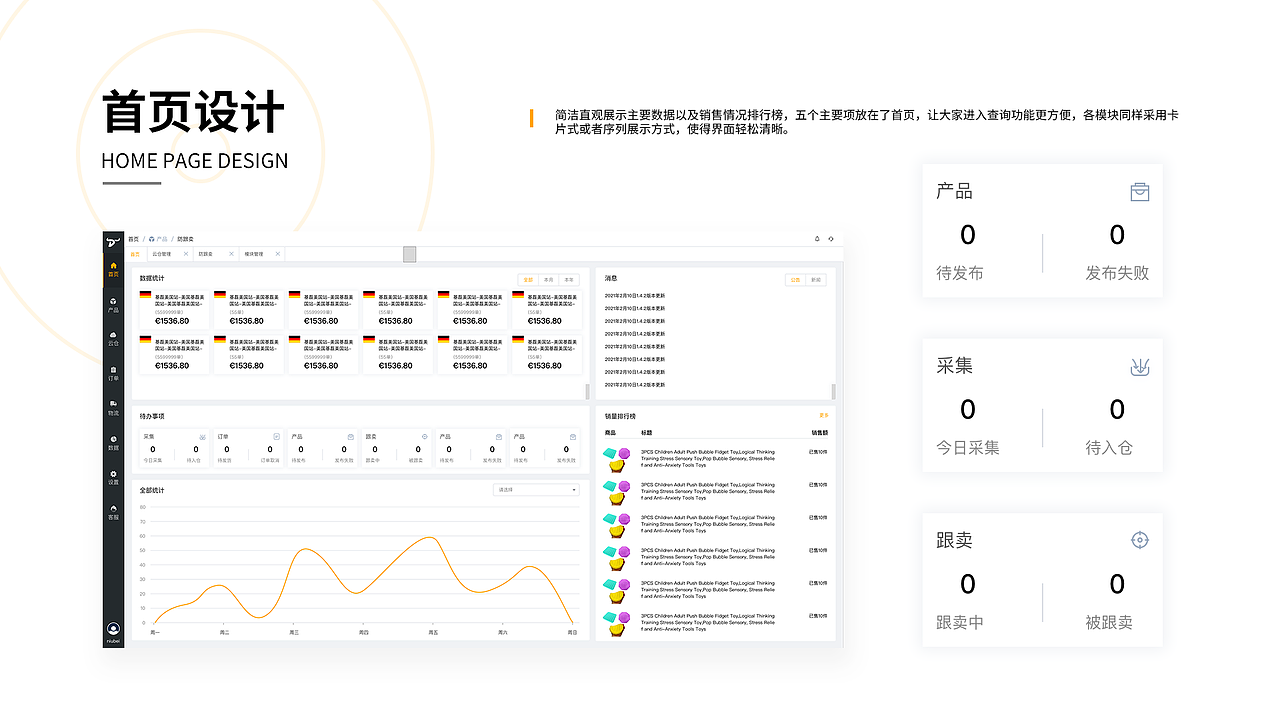Screen dimensions: 1280x720
Task: Click 订单 card icon in 待办事项
Action: coord(276,437)
